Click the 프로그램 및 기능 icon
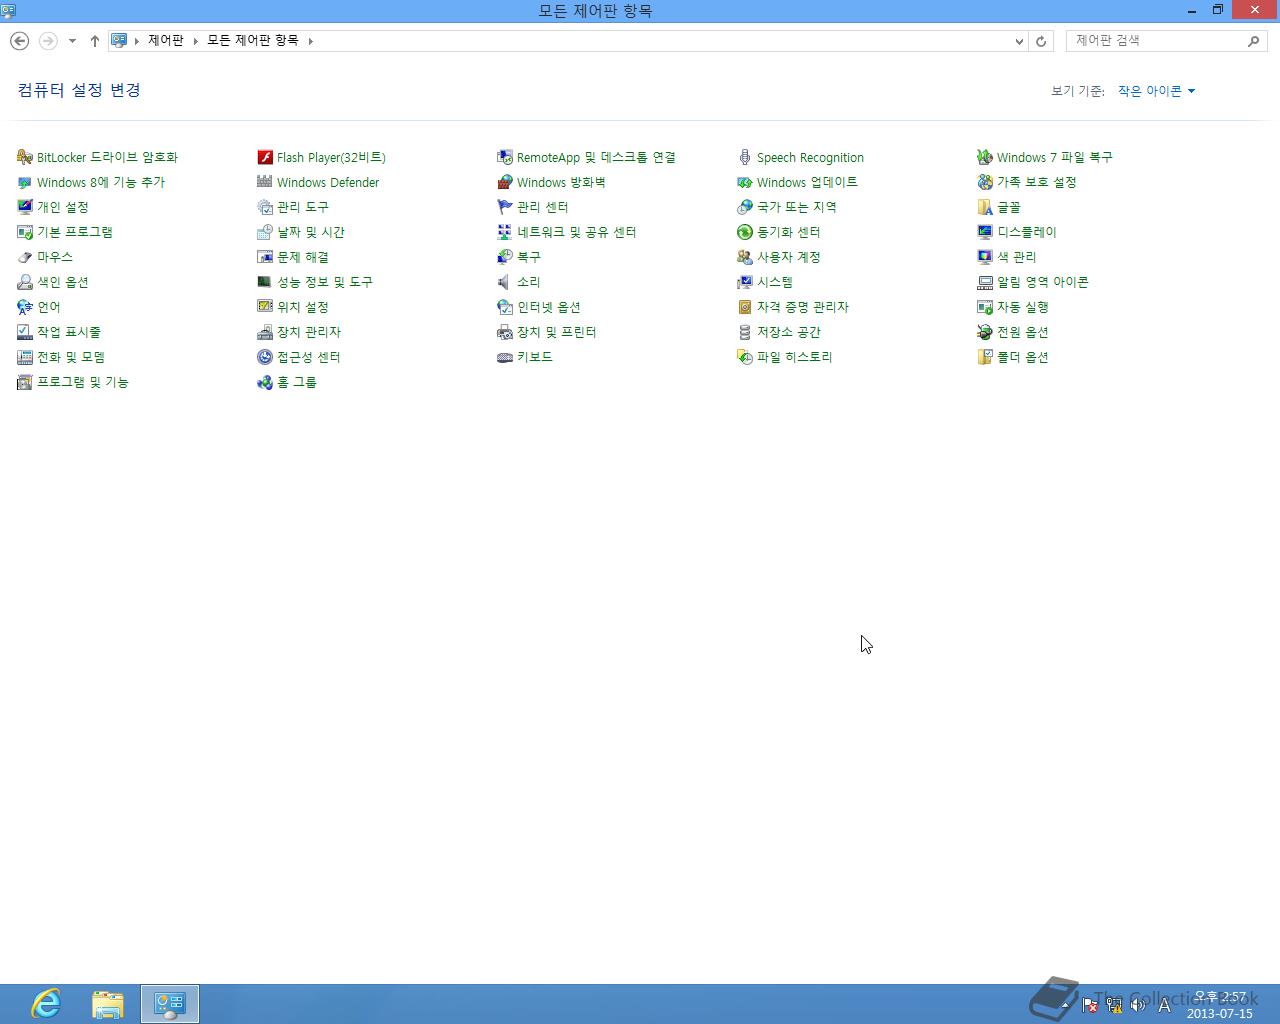Screen dimensions: 1280x1024 point(25,382)
